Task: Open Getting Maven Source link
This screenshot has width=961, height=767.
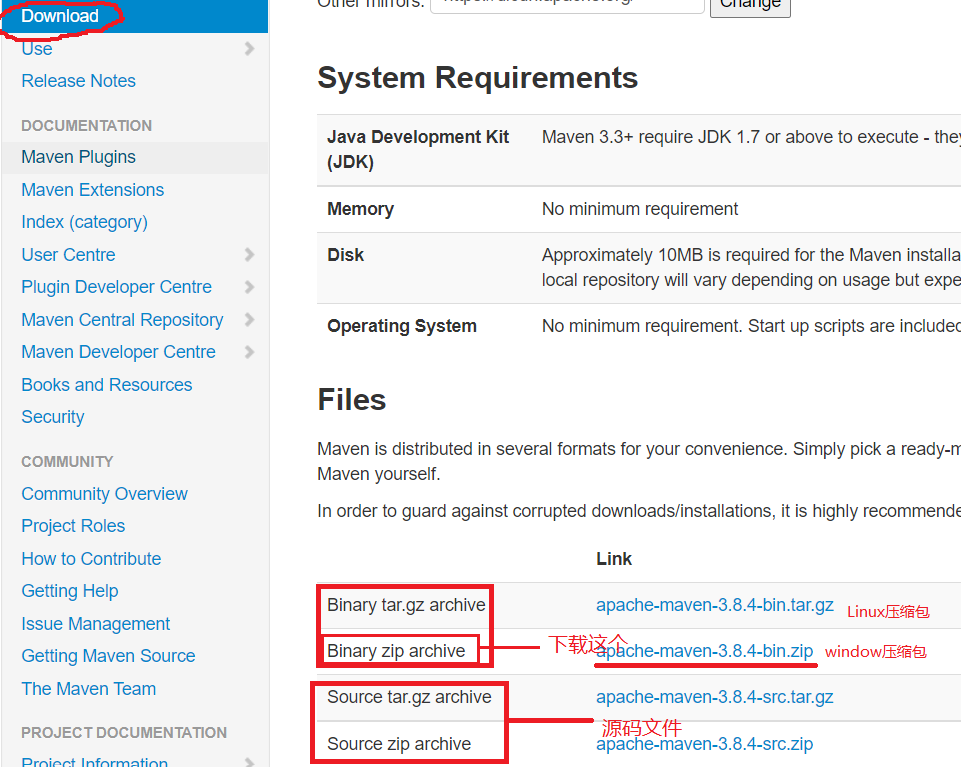Action: pos(108,656)
